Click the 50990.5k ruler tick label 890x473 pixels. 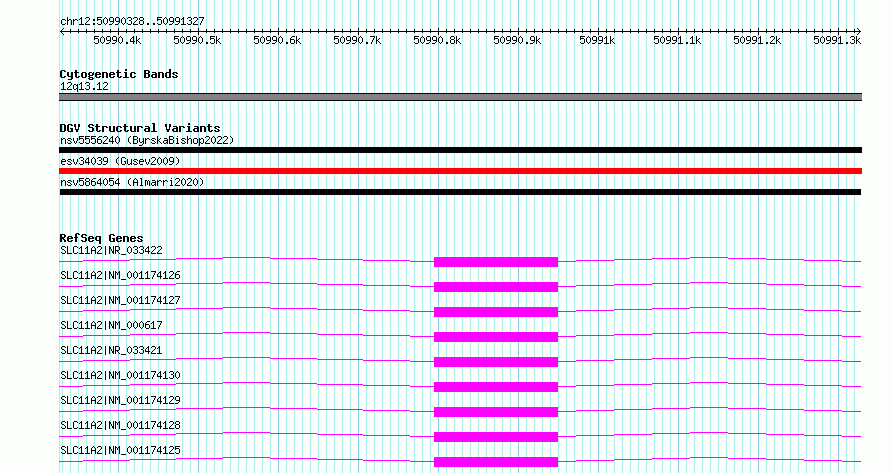coord(197,40)
